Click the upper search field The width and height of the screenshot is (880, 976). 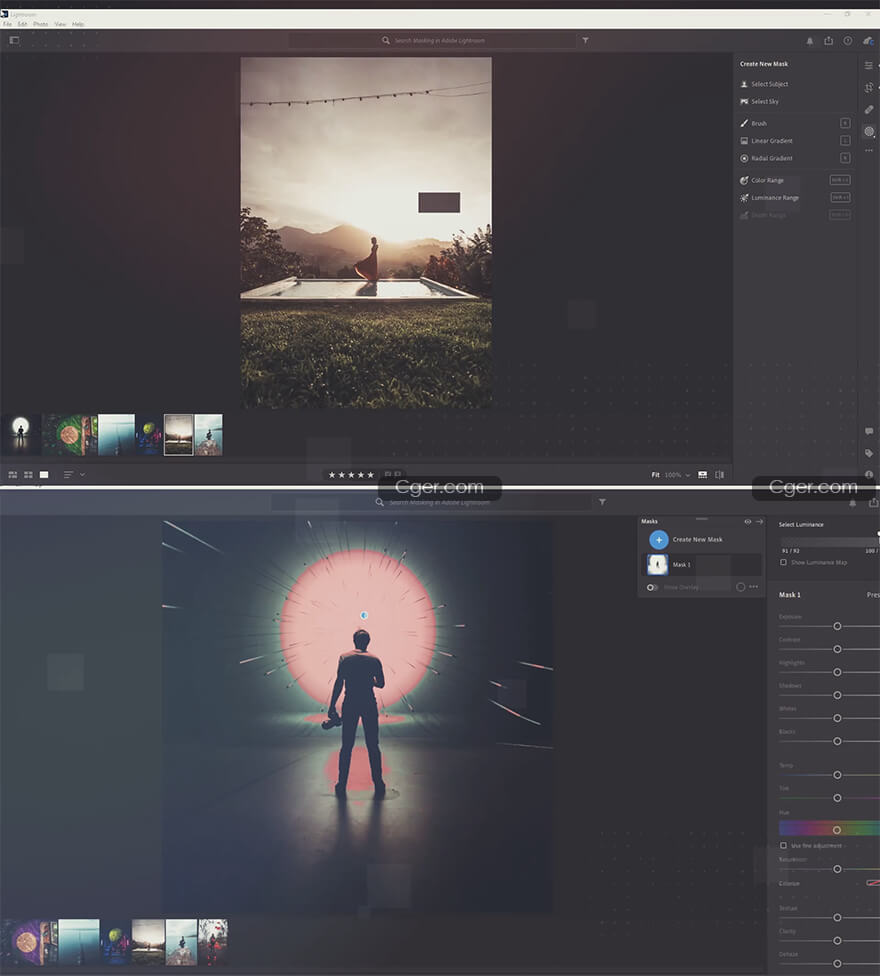click(x=432, y=40)
